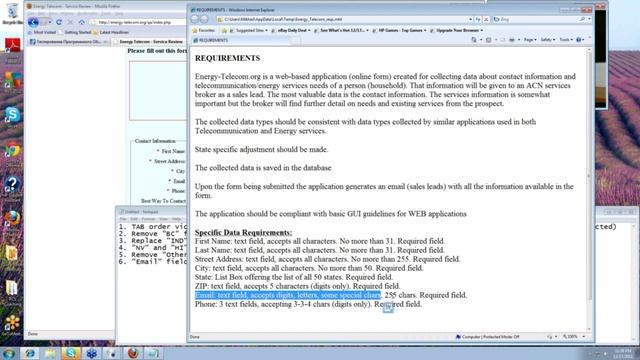Expand the eBay Daily Deal dropdown
640x360 pixels.
(309, 31)
